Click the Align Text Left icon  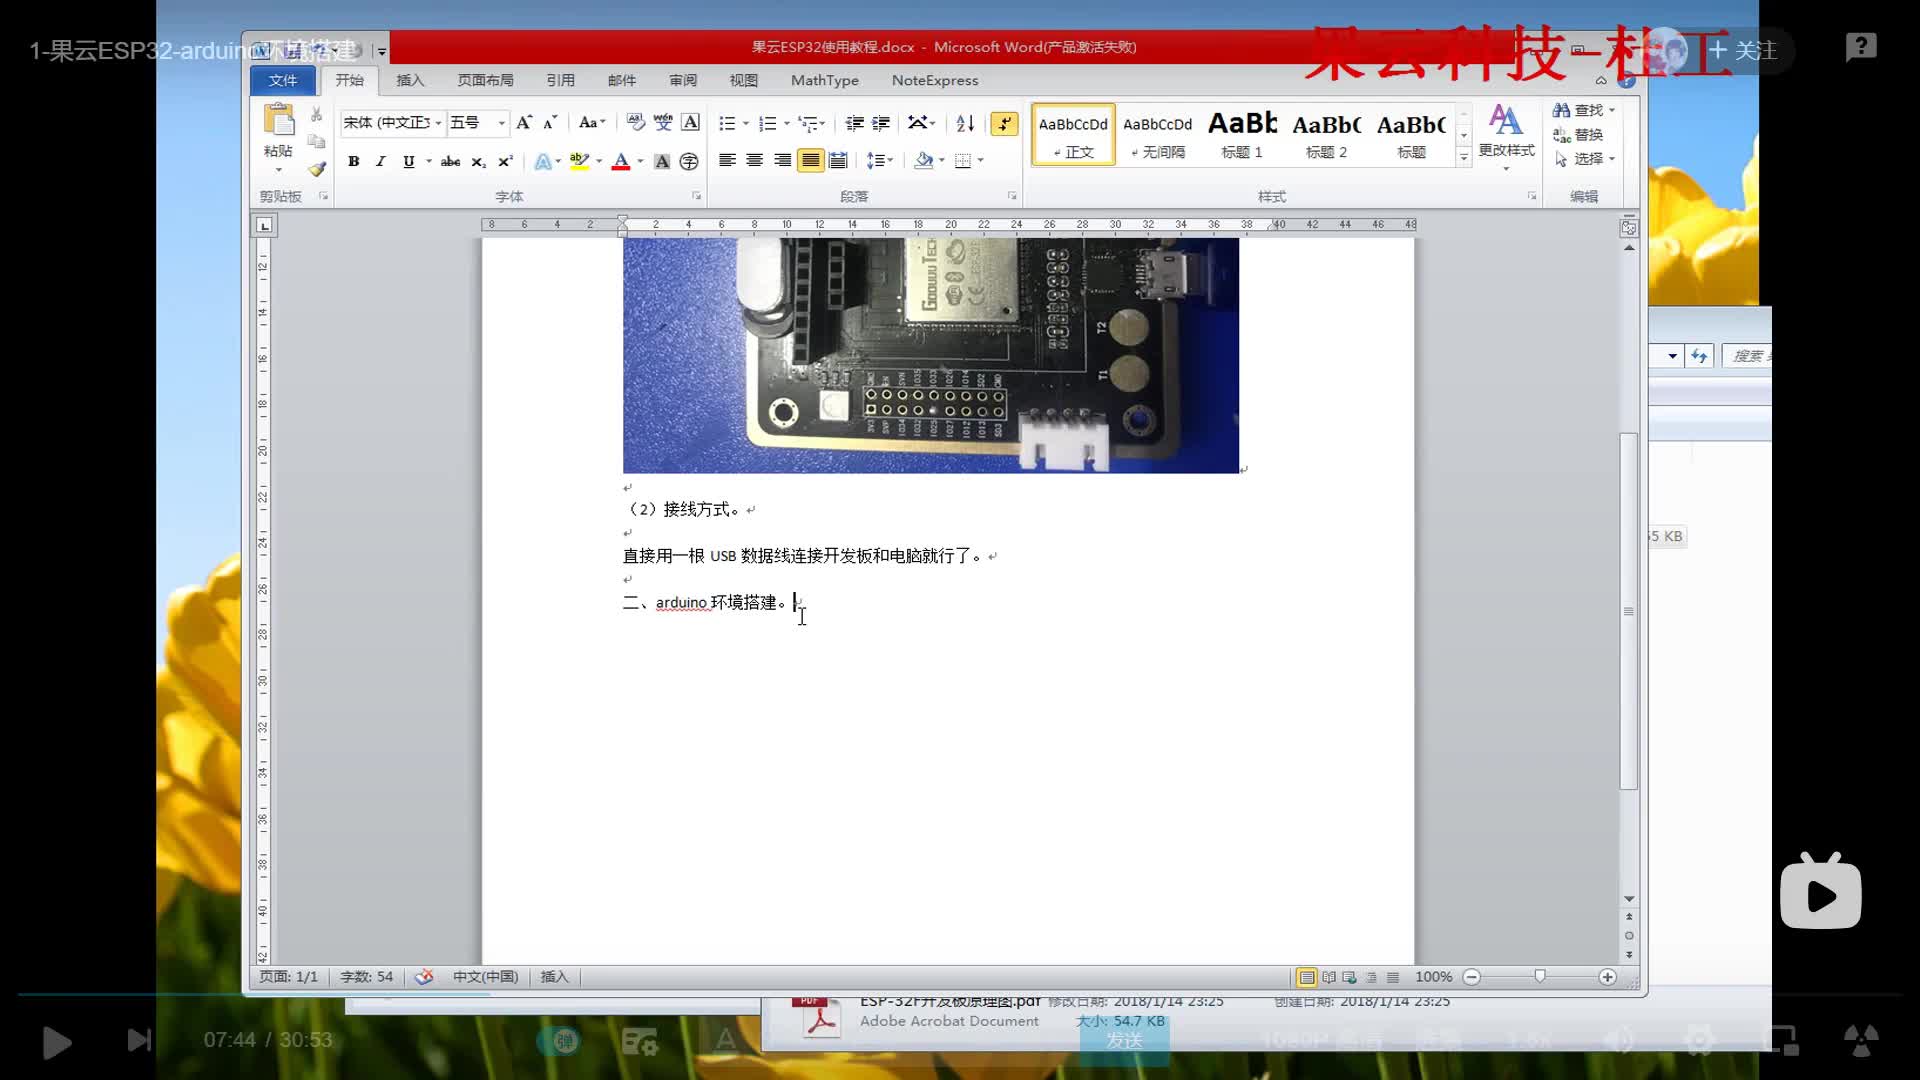pos(727,160)
